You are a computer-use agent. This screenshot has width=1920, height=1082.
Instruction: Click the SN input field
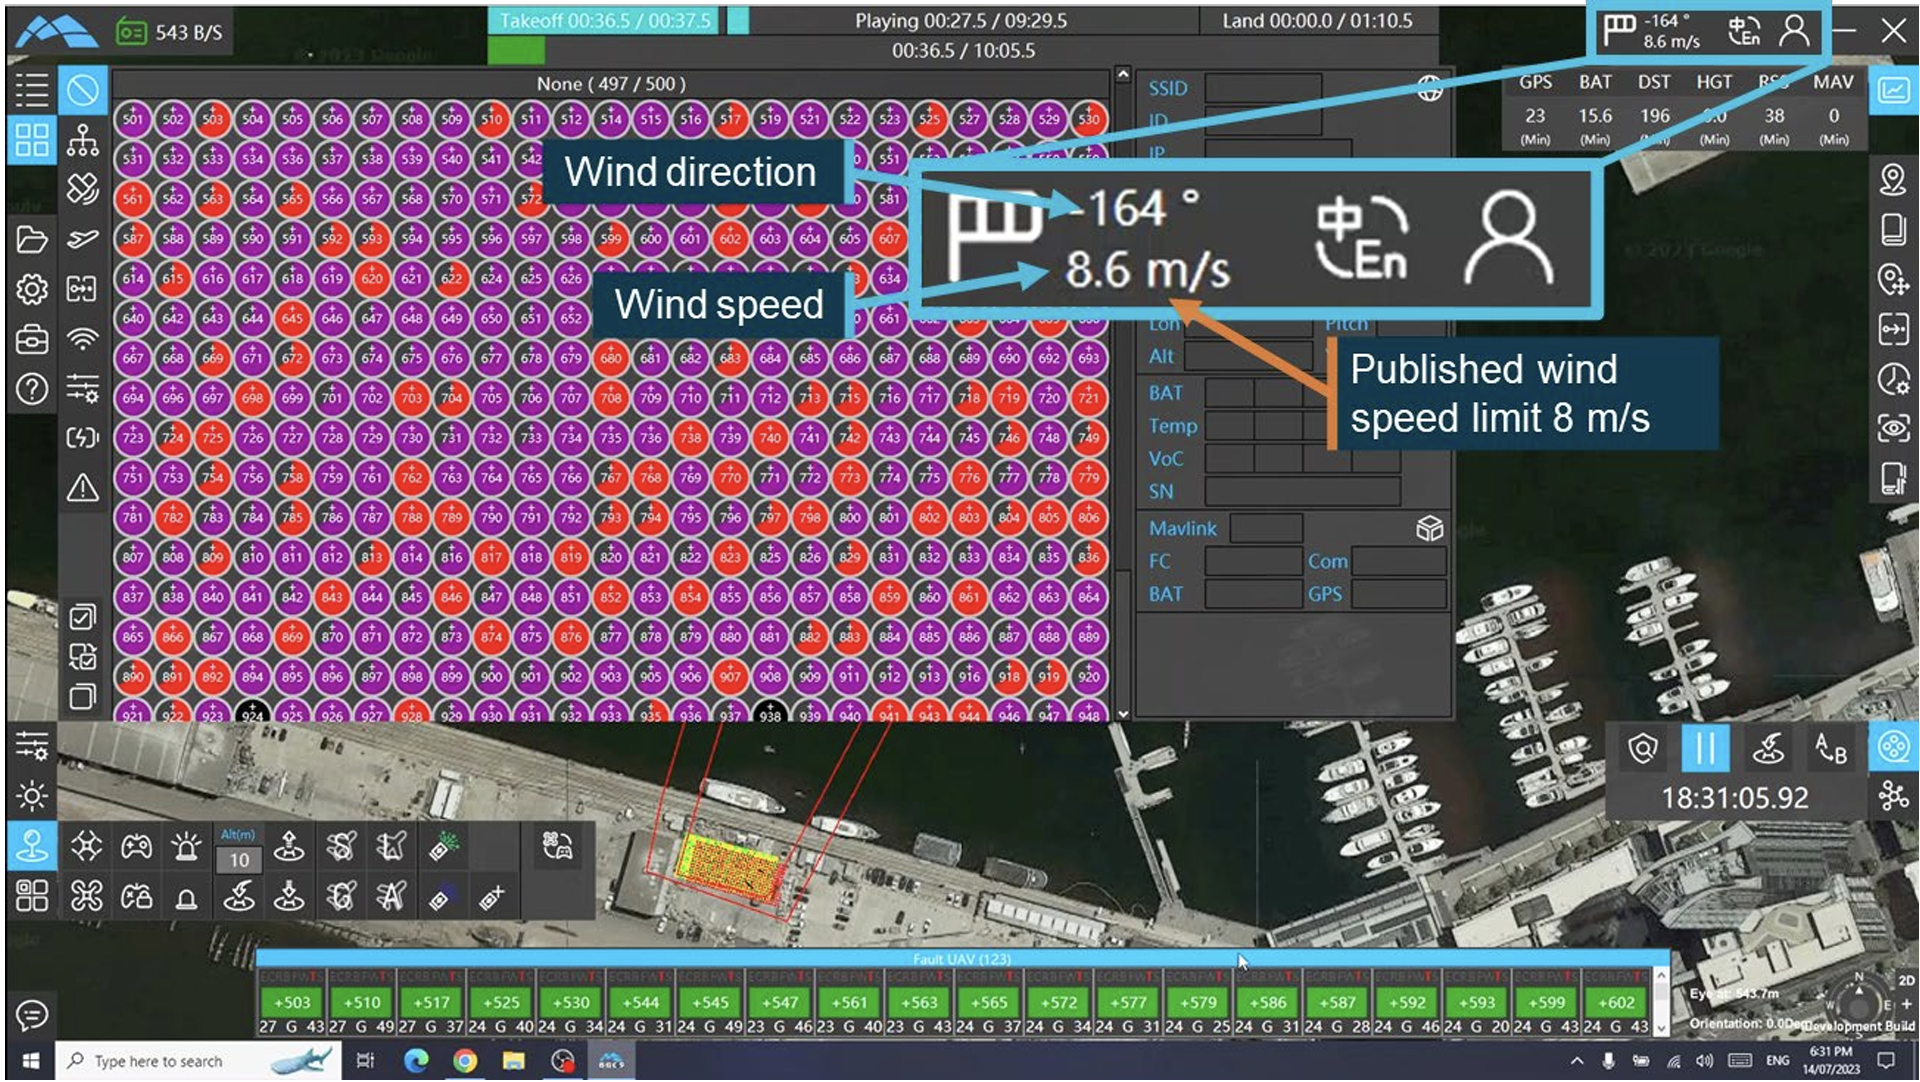point(1302,491)
